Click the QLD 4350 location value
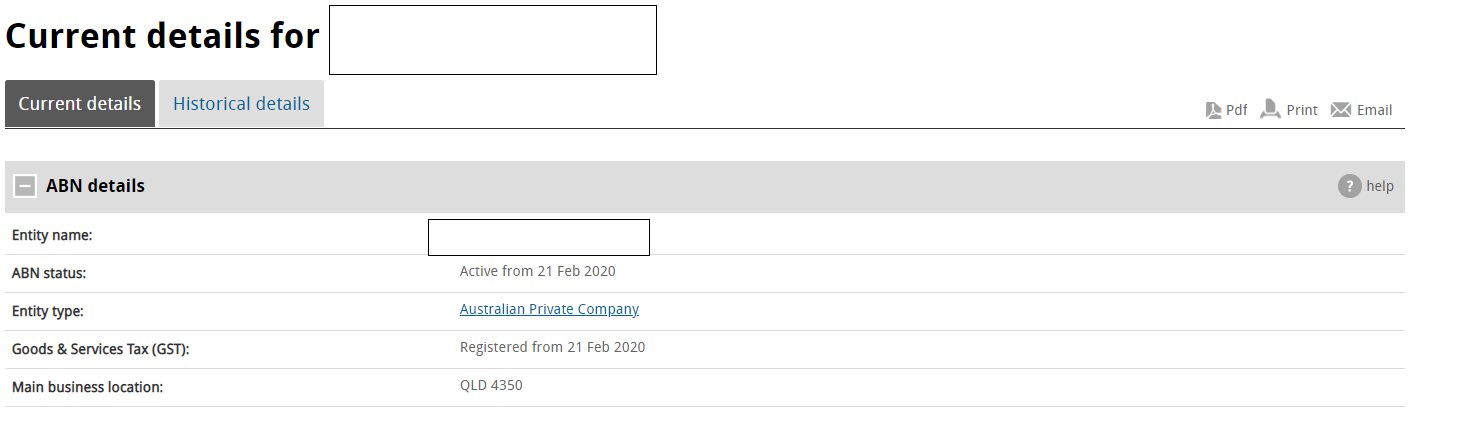 click(x=491, y=385)
